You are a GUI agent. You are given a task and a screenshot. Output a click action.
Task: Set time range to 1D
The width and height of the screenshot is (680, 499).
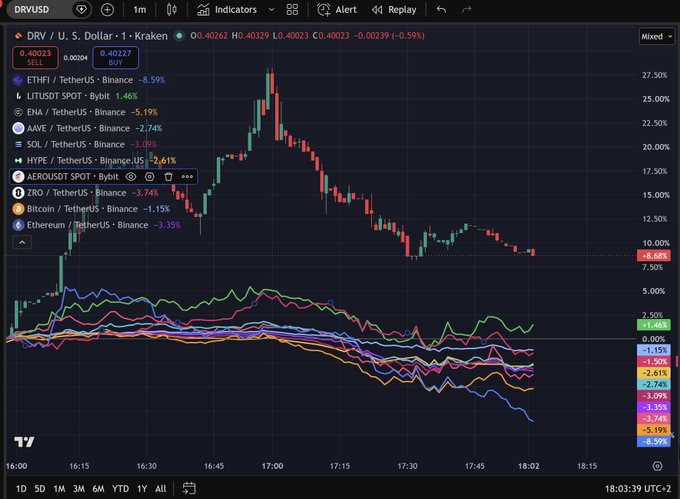[21, 489]
